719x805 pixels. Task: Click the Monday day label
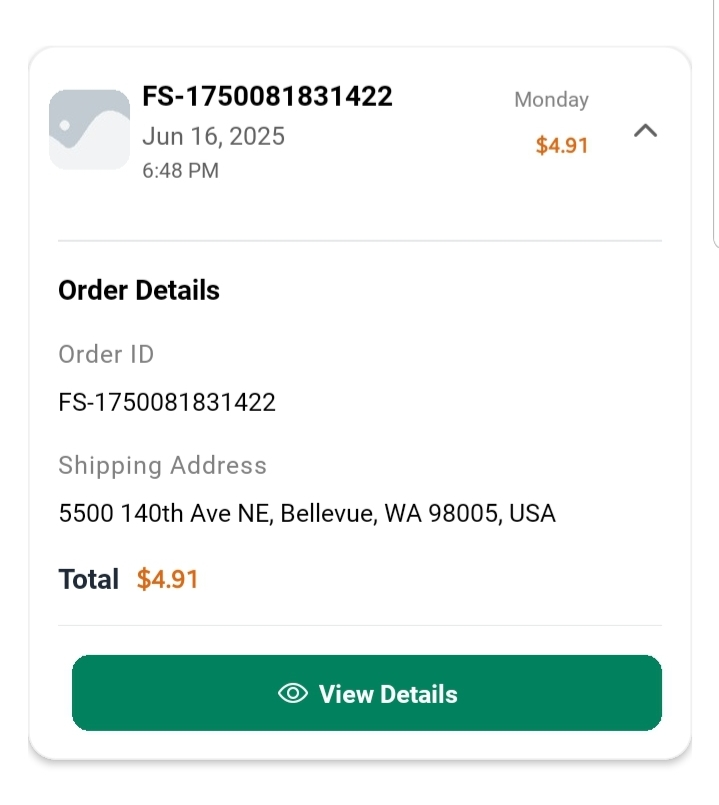pos(551,100)
